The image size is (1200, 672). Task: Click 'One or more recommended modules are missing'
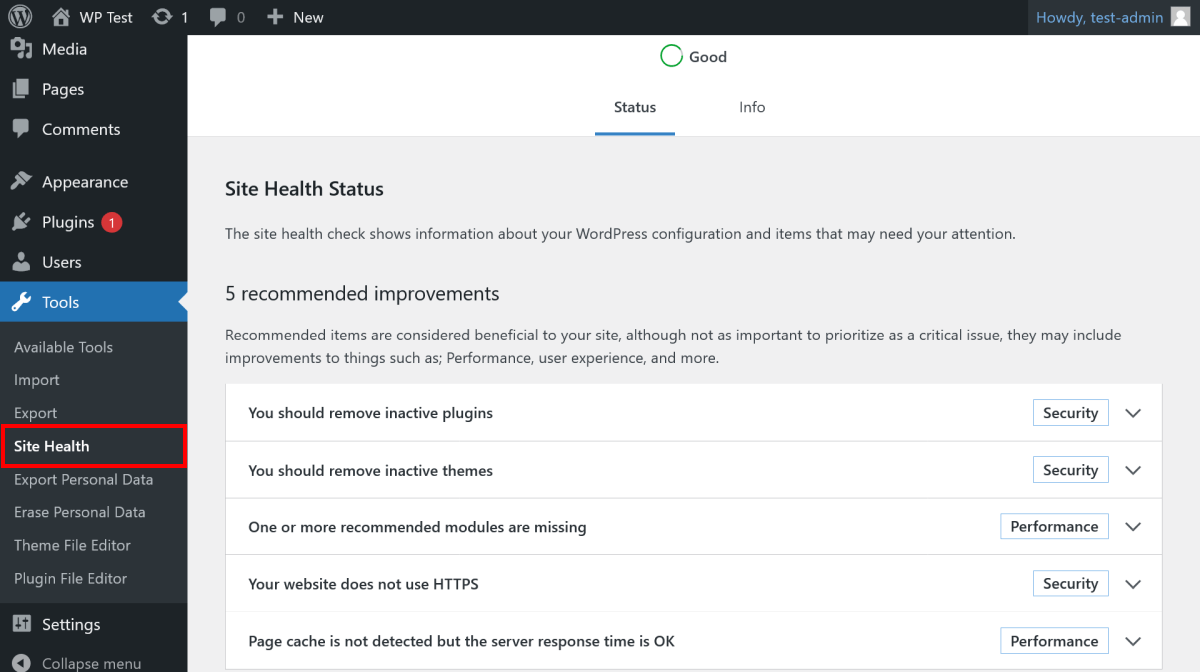[x=418, y=527]
